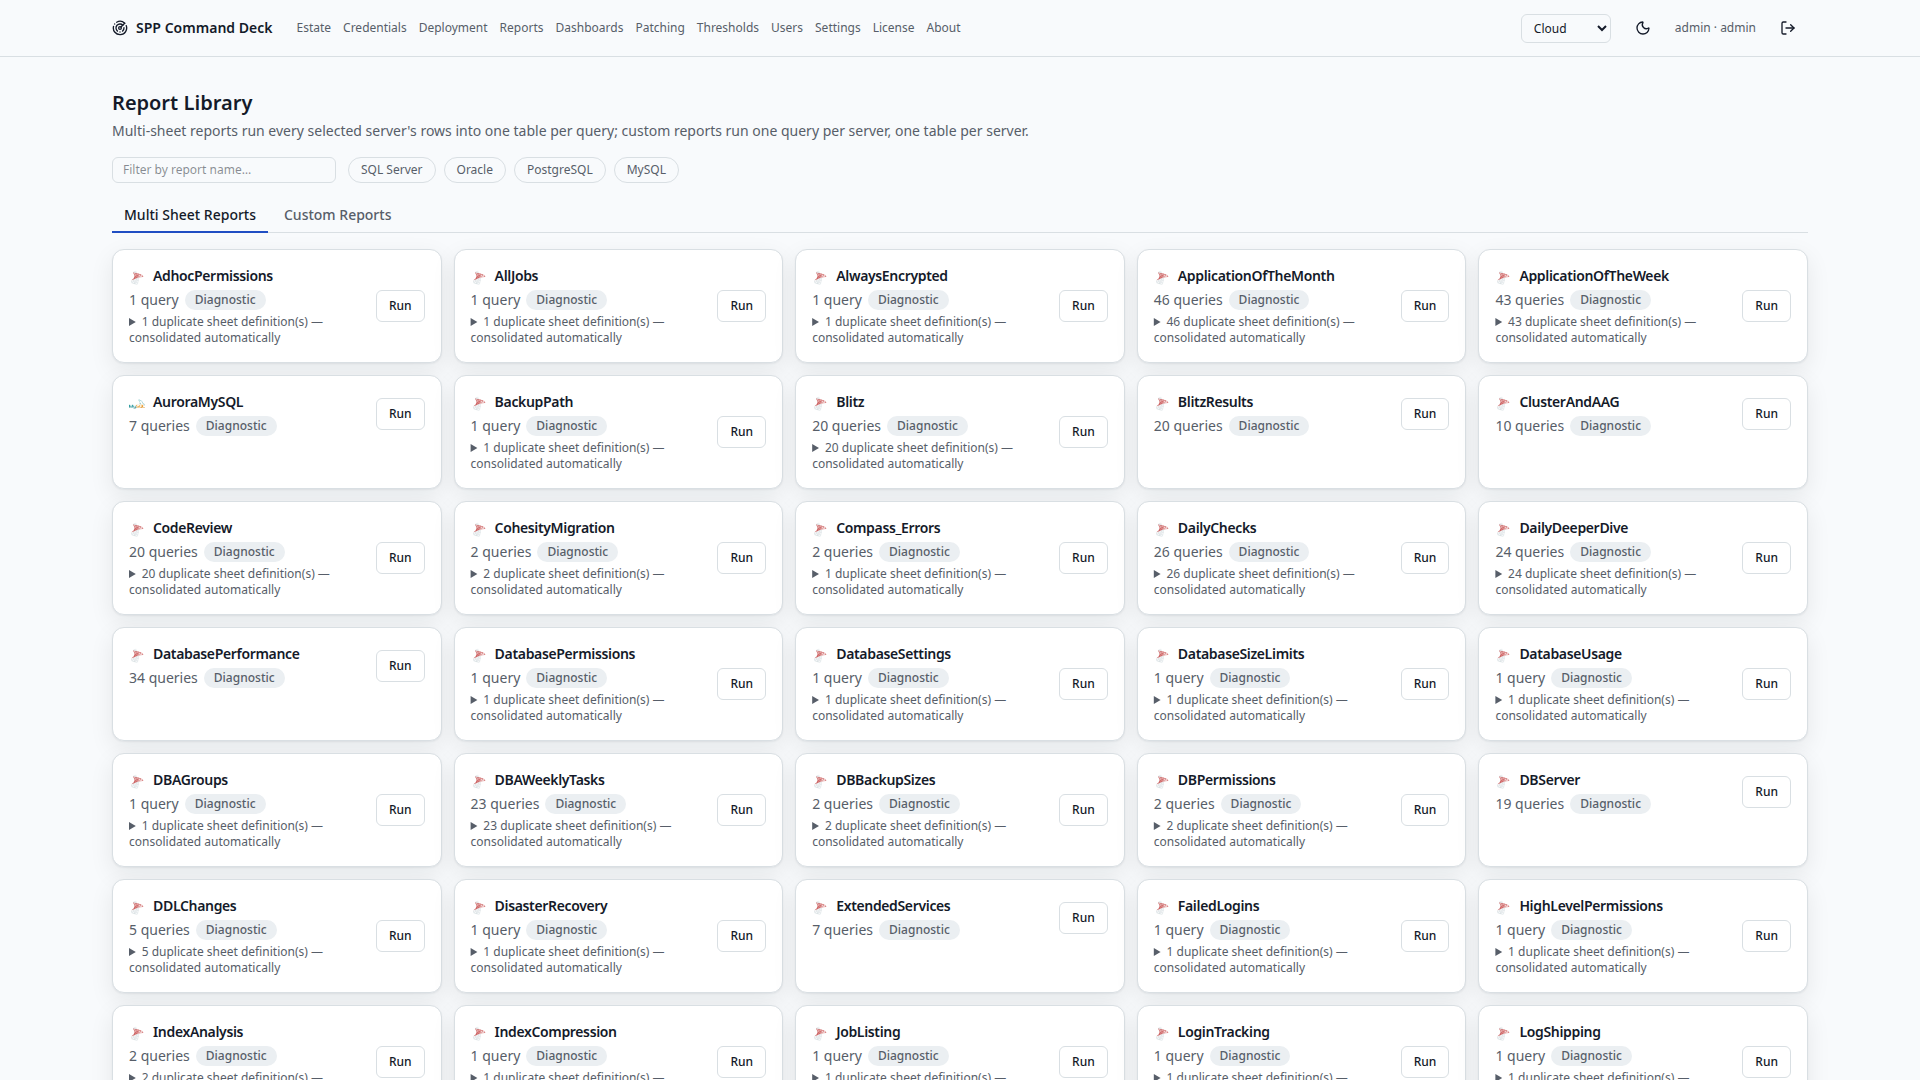Toggle the MySQL filter chip
The width and height of the screenshot is (1920, 1080).
coord(646,170)
